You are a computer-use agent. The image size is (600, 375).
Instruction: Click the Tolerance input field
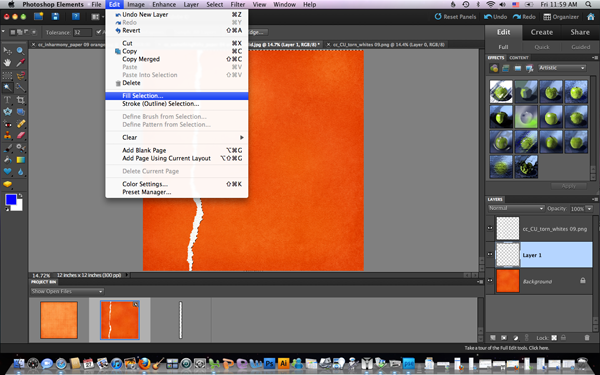point(82,33)
